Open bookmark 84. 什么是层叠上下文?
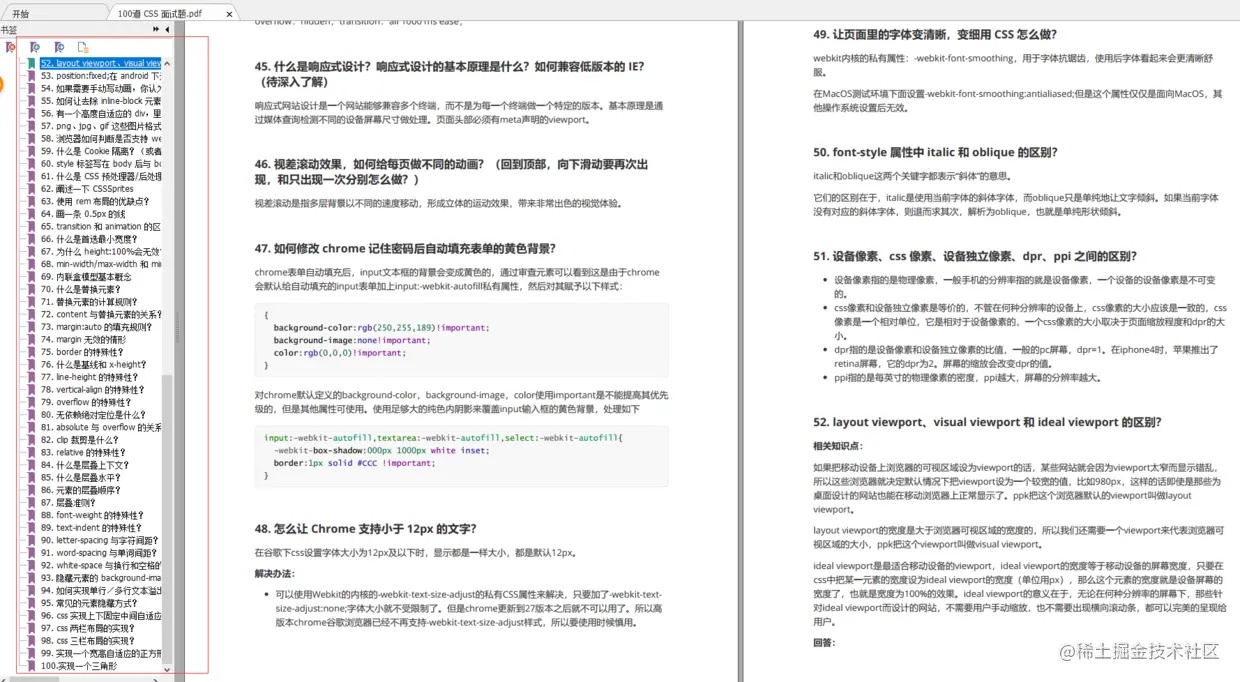The image size is (1240, 682). coord(85,465)
